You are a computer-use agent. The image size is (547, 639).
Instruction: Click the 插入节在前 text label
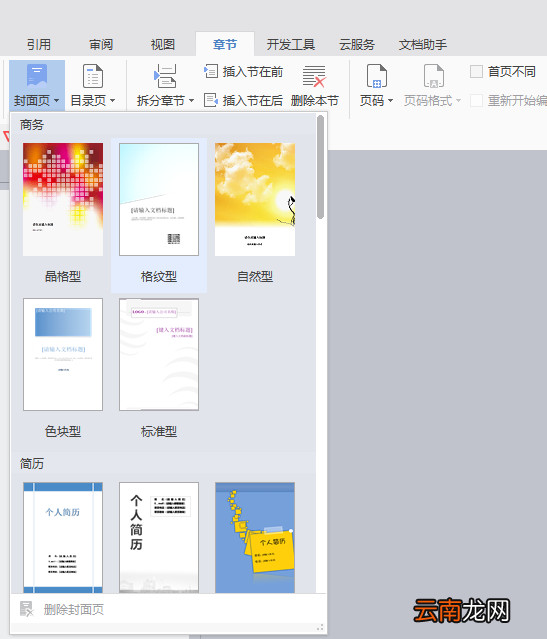click(x=253, y=72)
